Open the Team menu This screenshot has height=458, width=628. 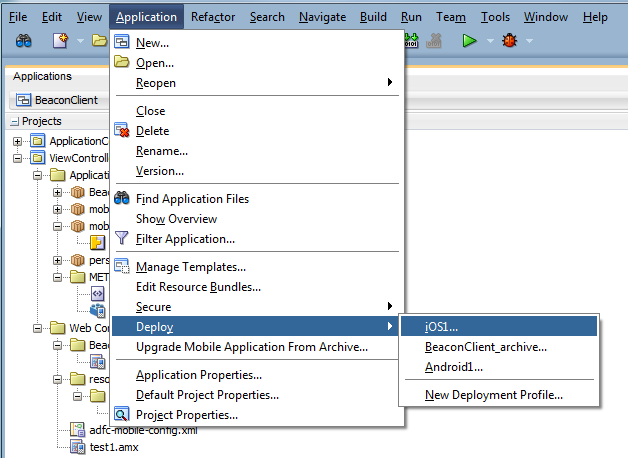click(x=451, y=17)
